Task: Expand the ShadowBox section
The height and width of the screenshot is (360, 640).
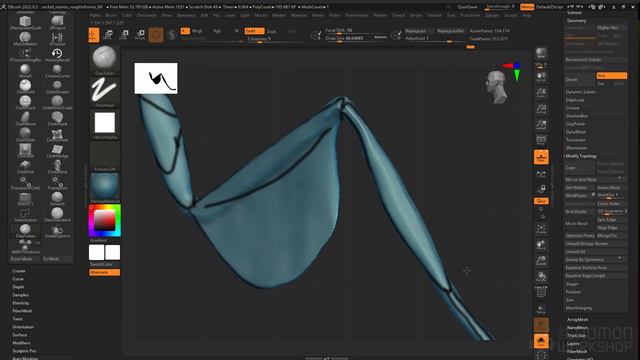Action: [576, 116]
